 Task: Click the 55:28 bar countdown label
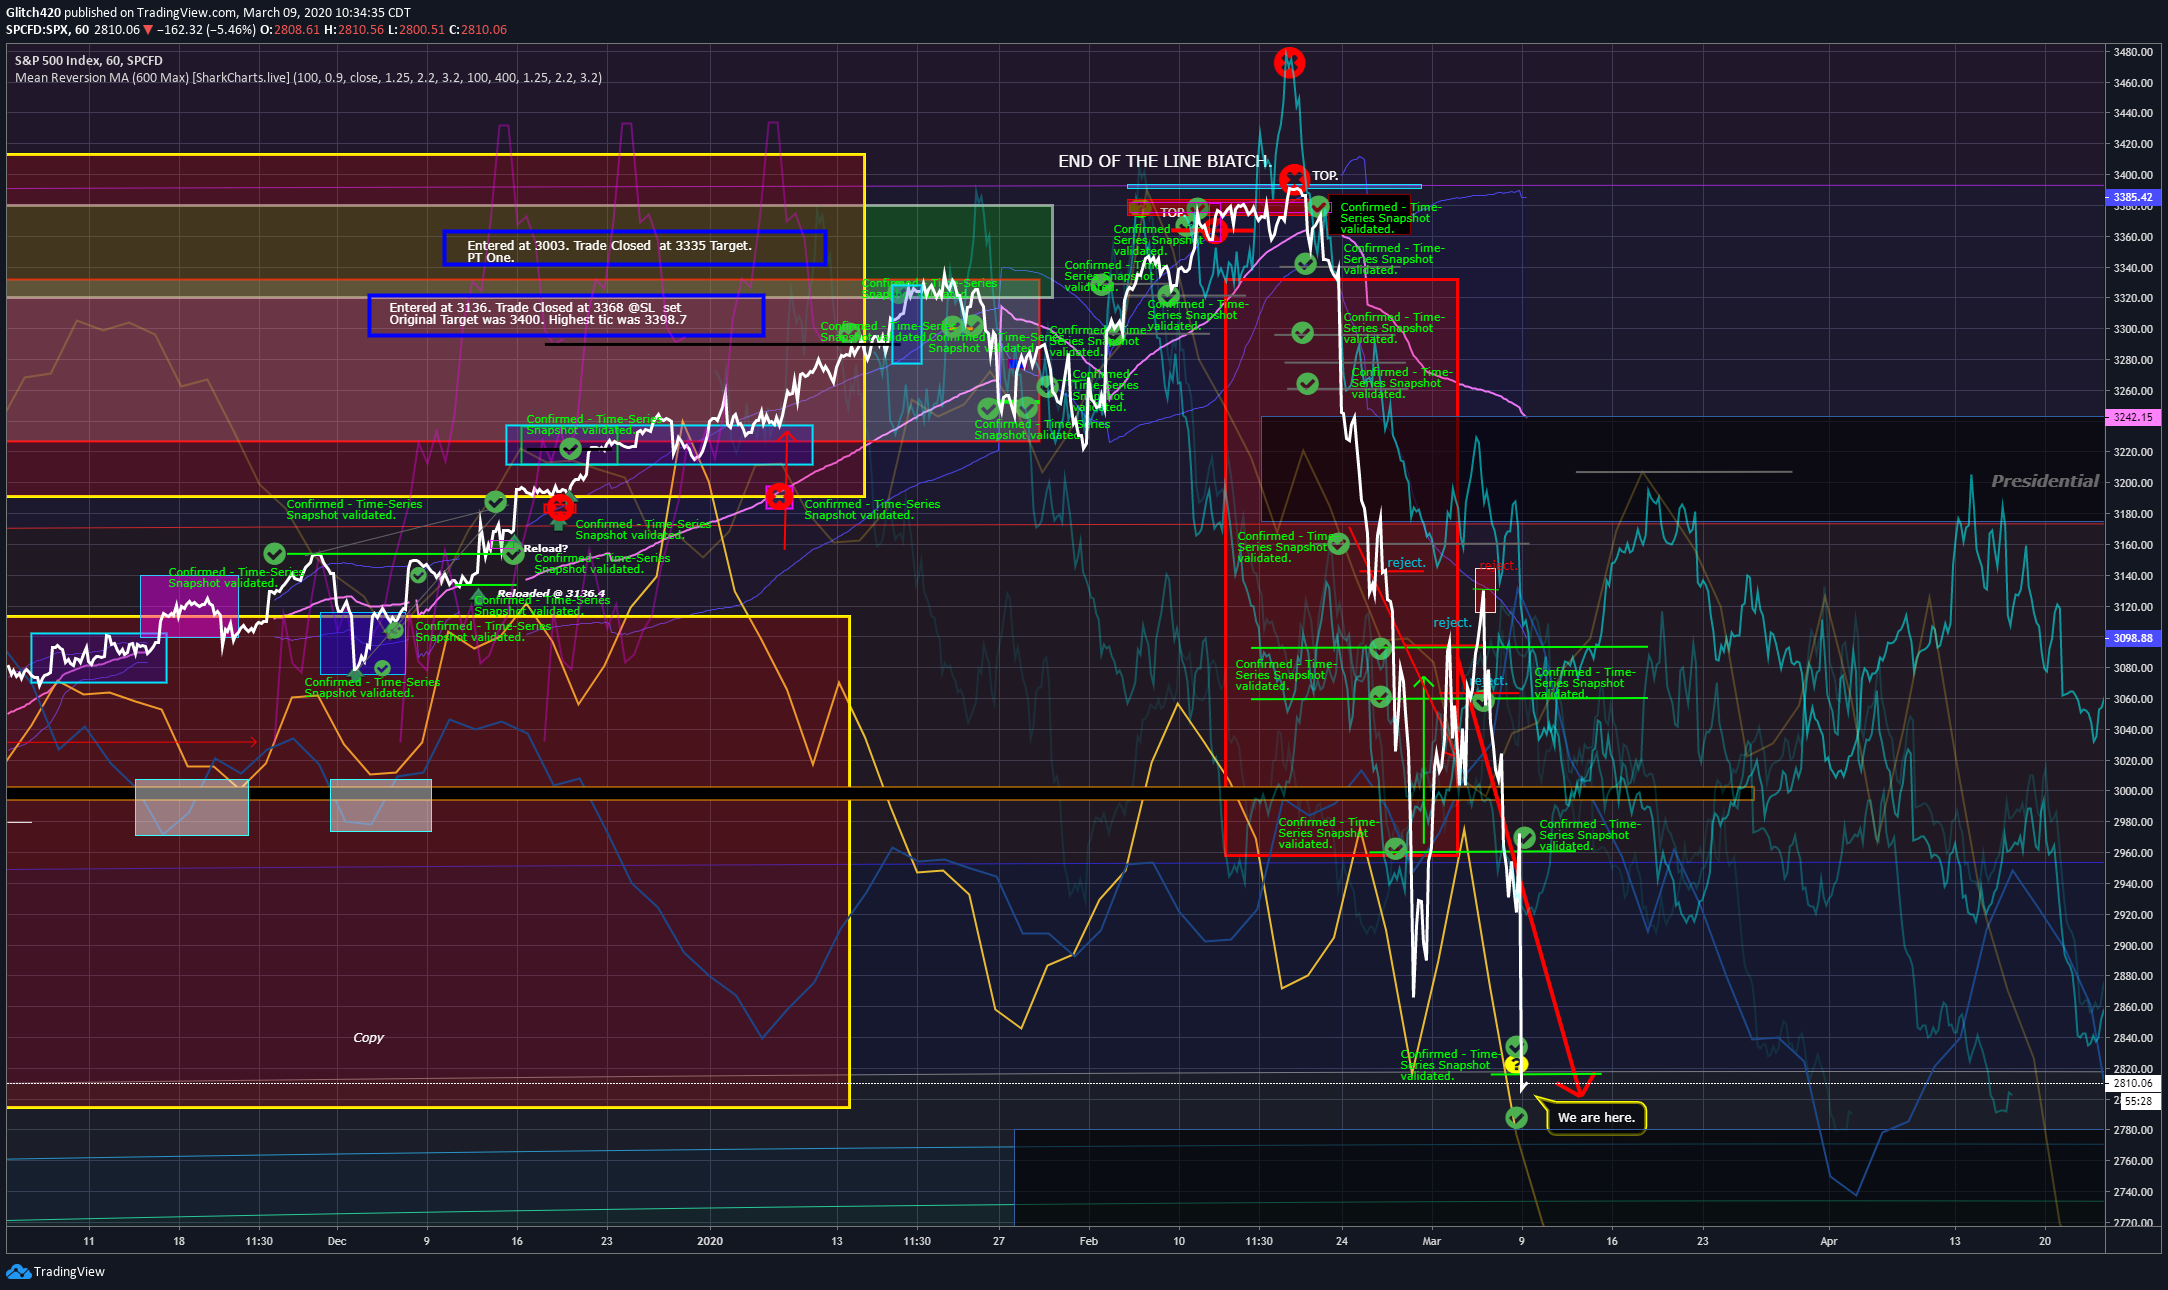coord(2139,1101)
